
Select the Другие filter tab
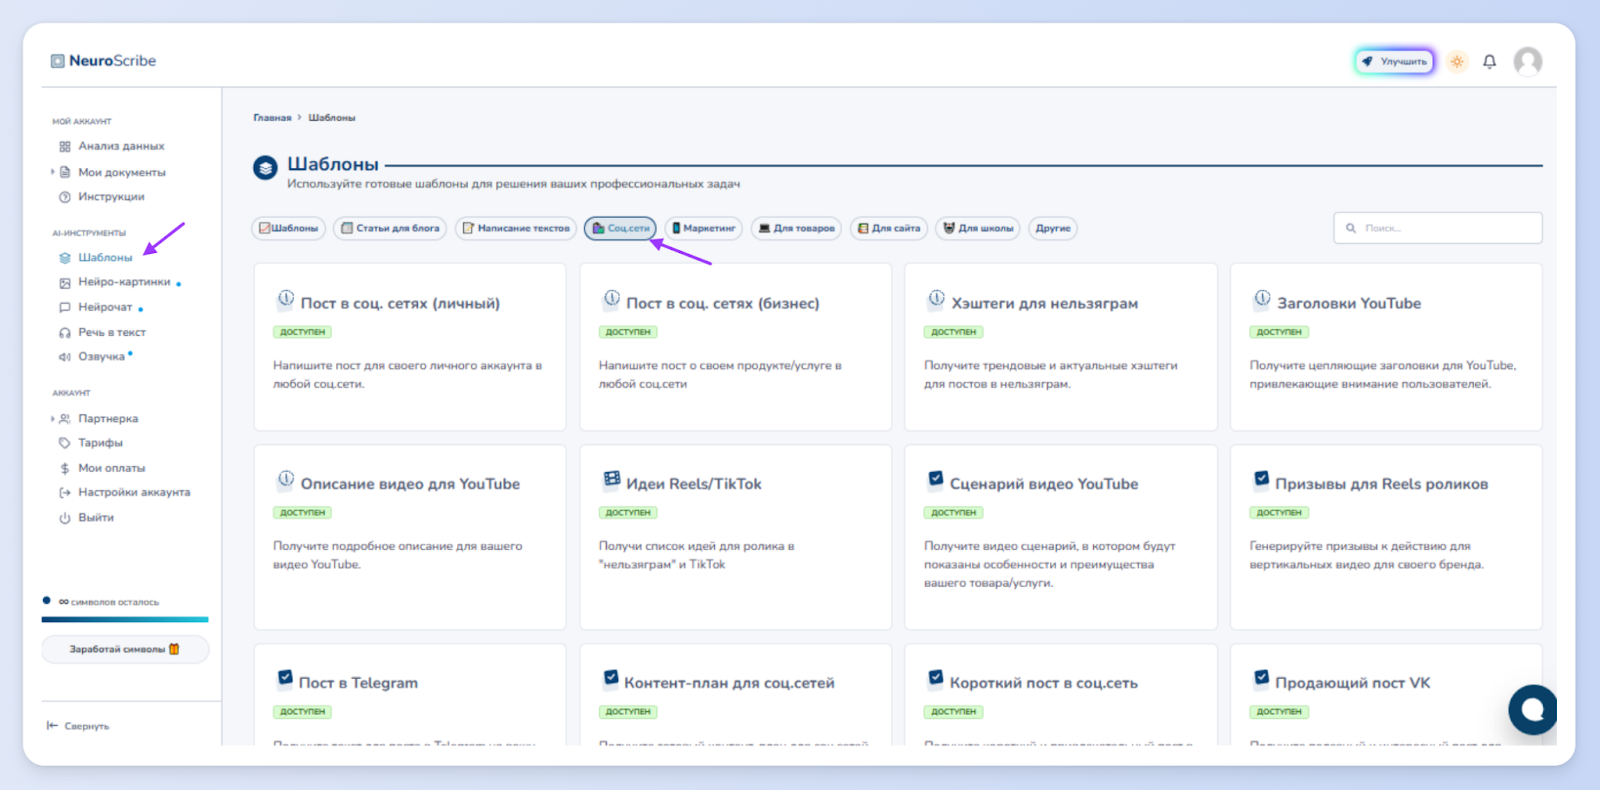1053,228
